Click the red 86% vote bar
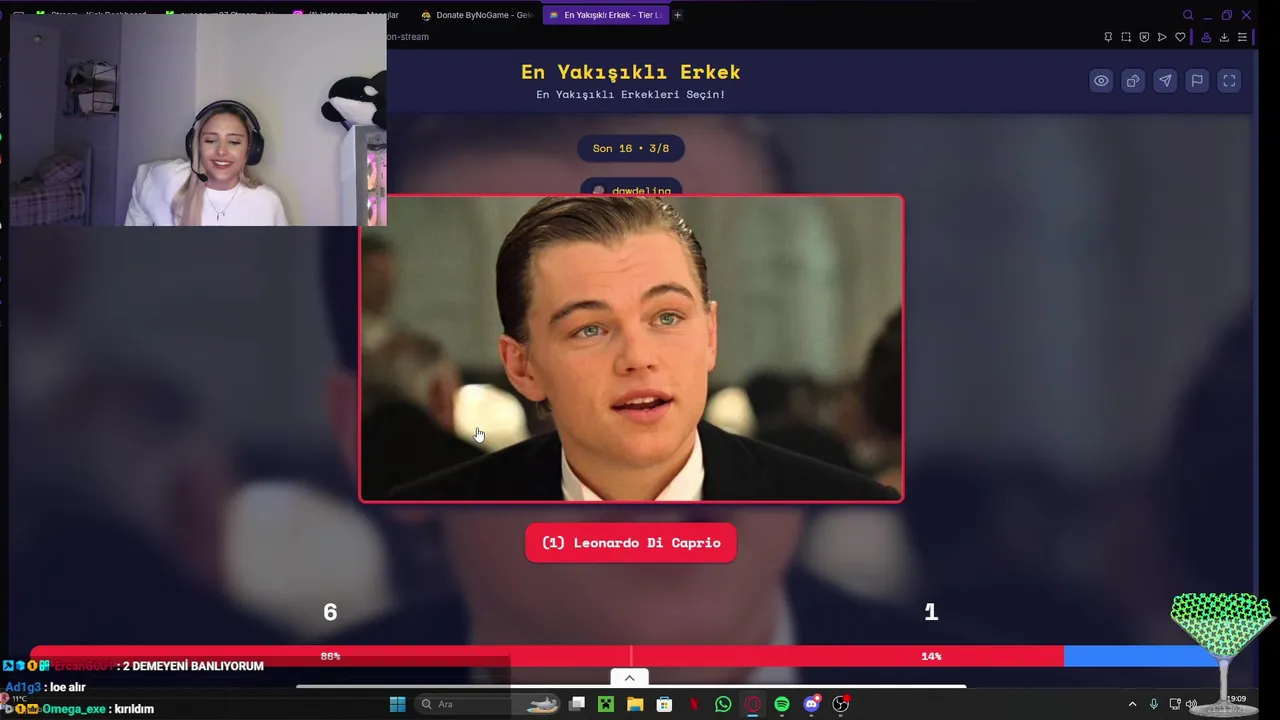The width and height of the screenshot is (1280, 720). [x=546, y=656]
